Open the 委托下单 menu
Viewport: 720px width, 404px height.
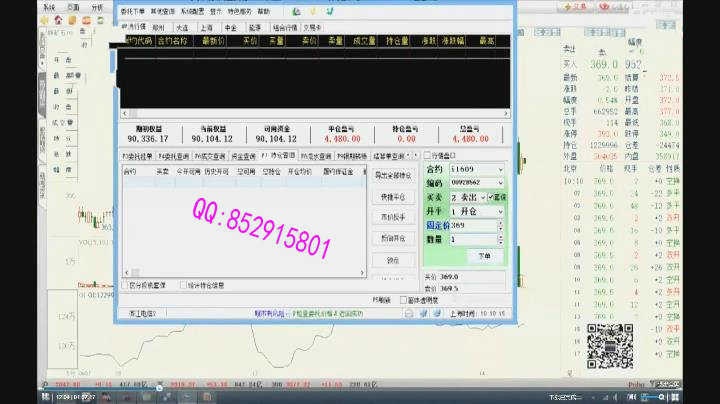134,11
